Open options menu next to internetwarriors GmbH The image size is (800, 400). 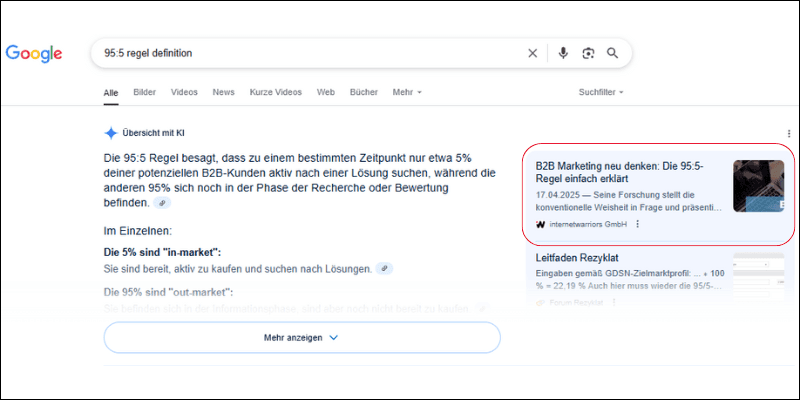pyautogui.click(x=637, y=224)
